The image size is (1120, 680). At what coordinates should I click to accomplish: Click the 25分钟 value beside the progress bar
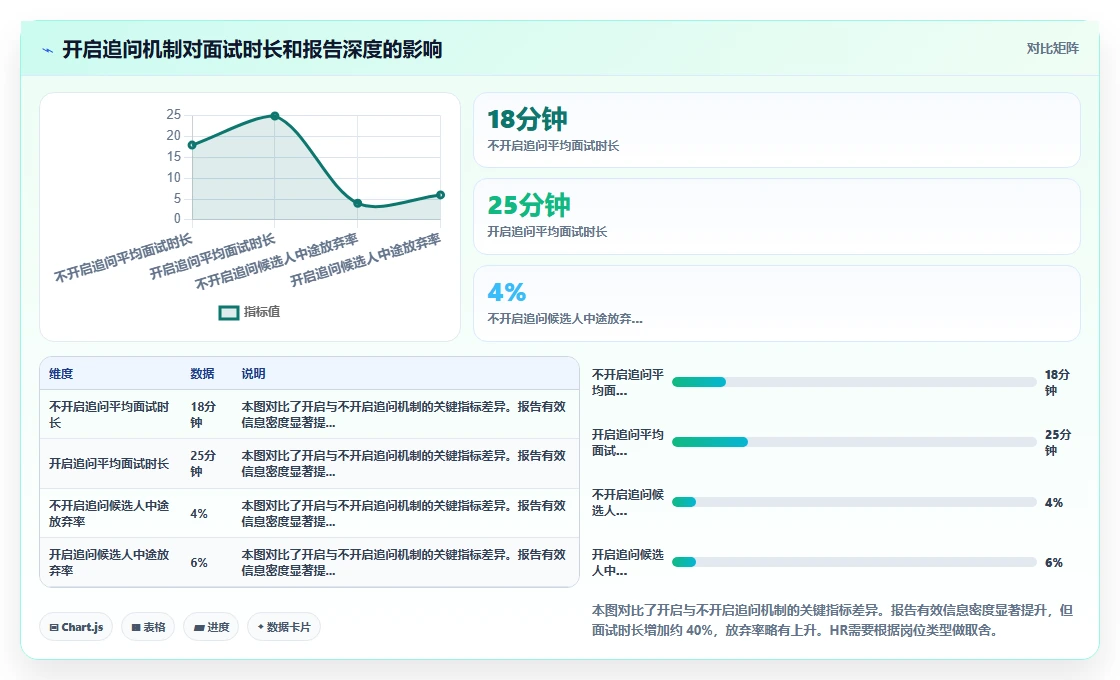[1058, 442]
